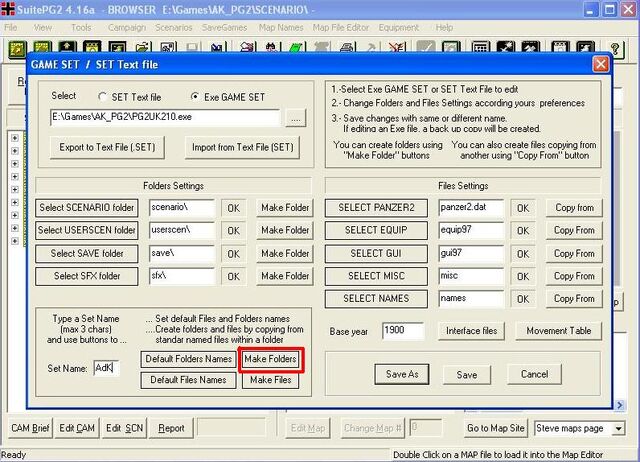Click the Go to Map Site button
The height and width of the screenshot is (462, 640).
coord(496,429)
